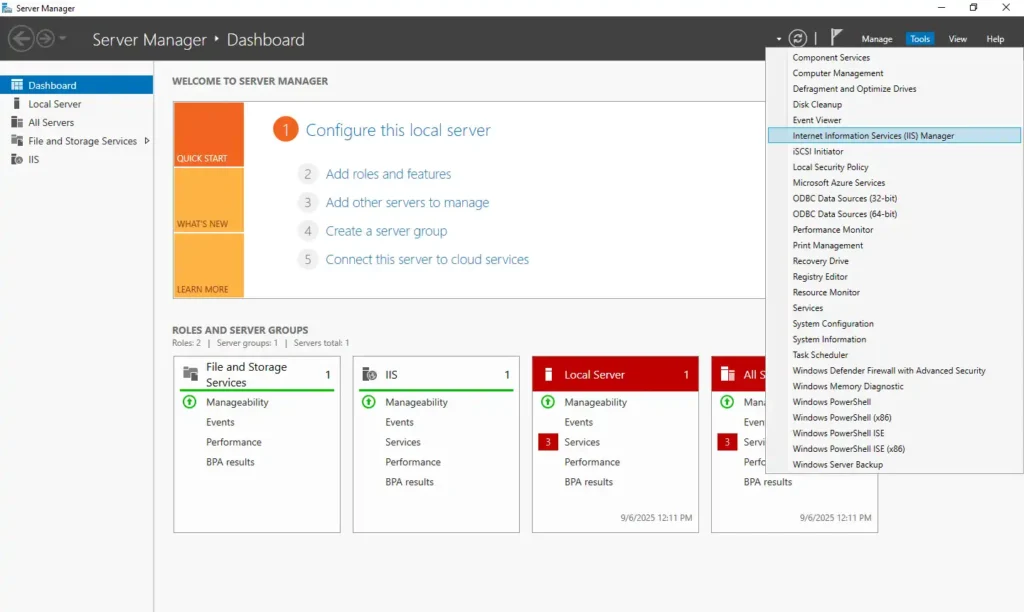
Task: Click the File and Storage Services tile icon
Action: [x=191, y=374]
